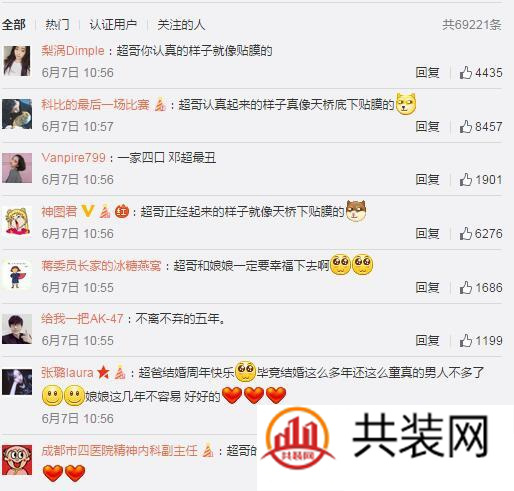514x491 pixels.
Task: Click 回复 on 给我一把AK-47's comment
Action: click(x=427, y=340)
